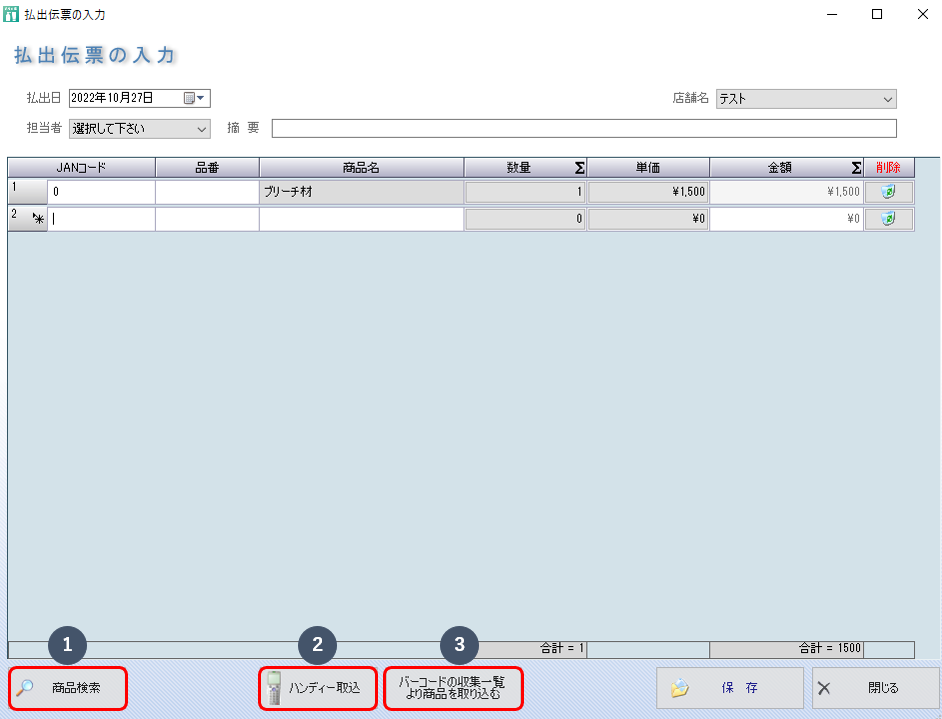
Task: Click the 摘要 text field
Action: point(583,129)
